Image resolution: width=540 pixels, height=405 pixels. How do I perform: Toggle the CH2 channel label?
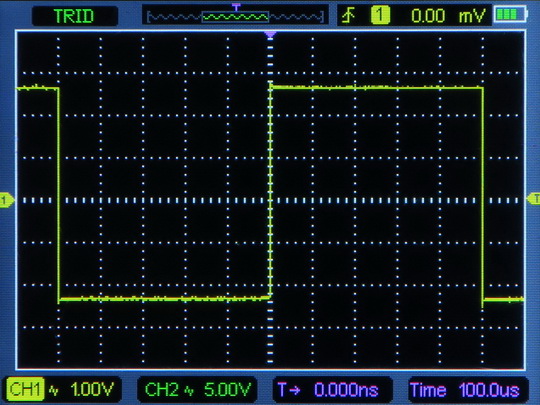[161, 390]
